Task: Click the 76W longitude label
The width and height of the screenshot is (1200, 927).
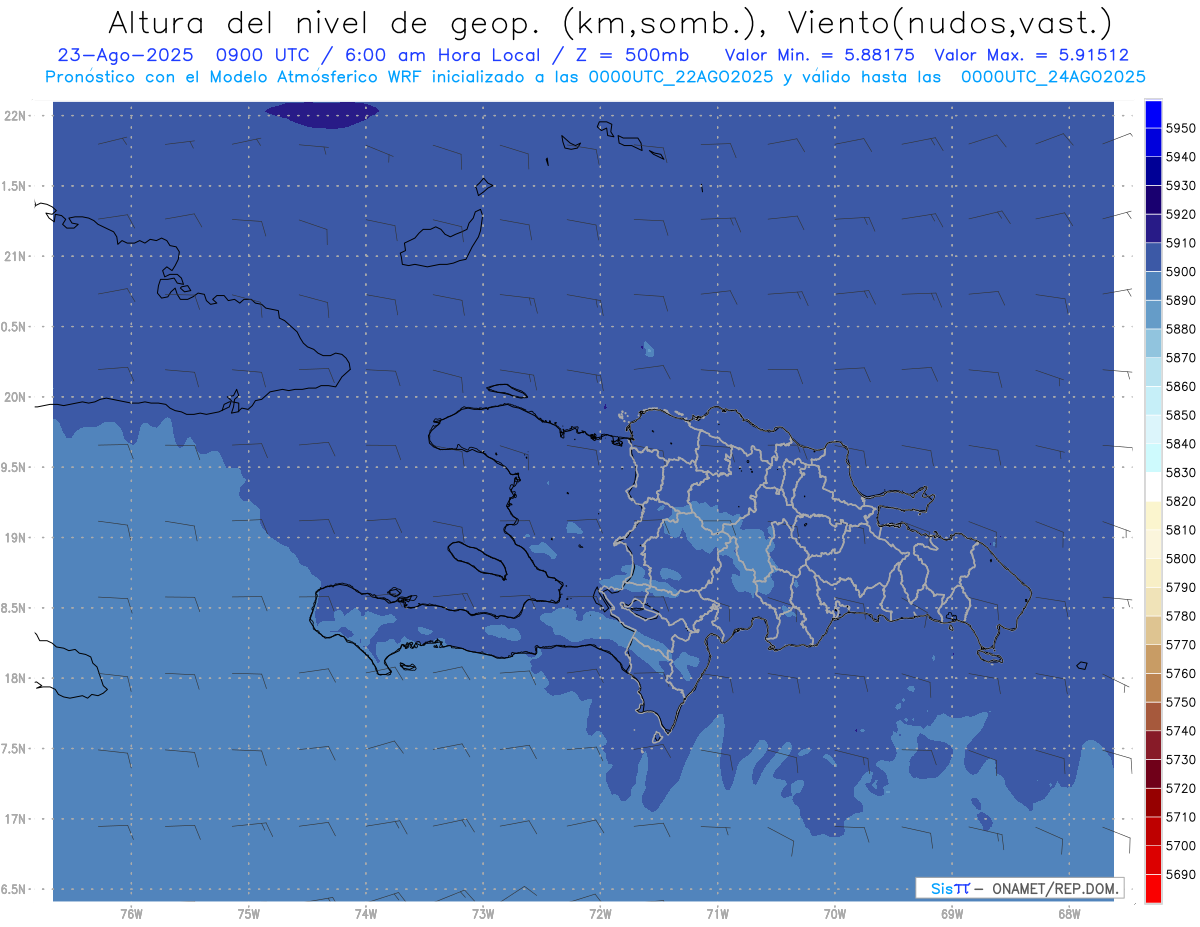Action: [131, 913]
